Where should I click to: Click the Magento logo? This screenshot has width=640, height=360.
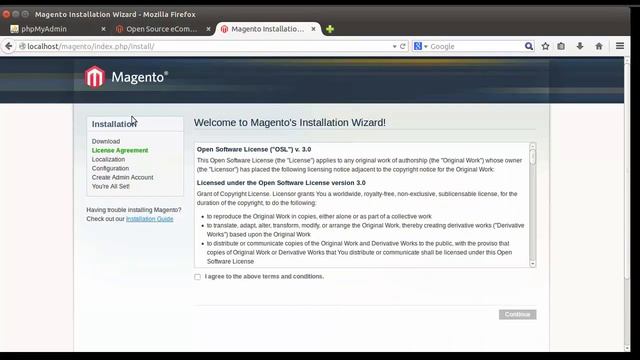126,77
